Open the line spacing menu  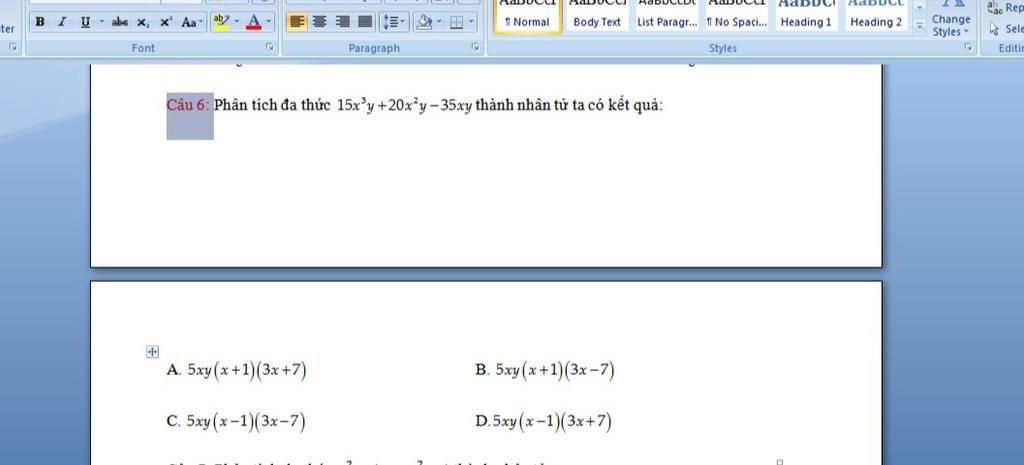coord(394,22)
